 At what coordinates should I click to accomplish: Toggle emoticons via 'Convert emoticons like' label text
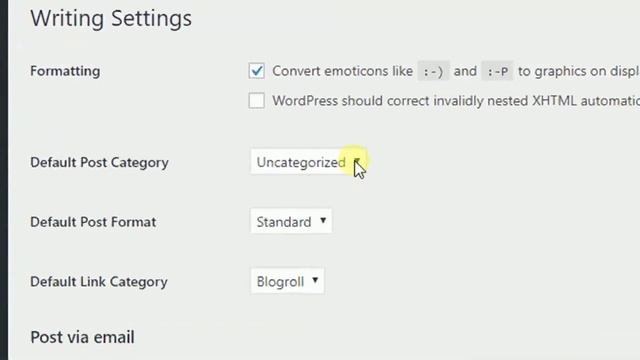click(x=342, y=71)
